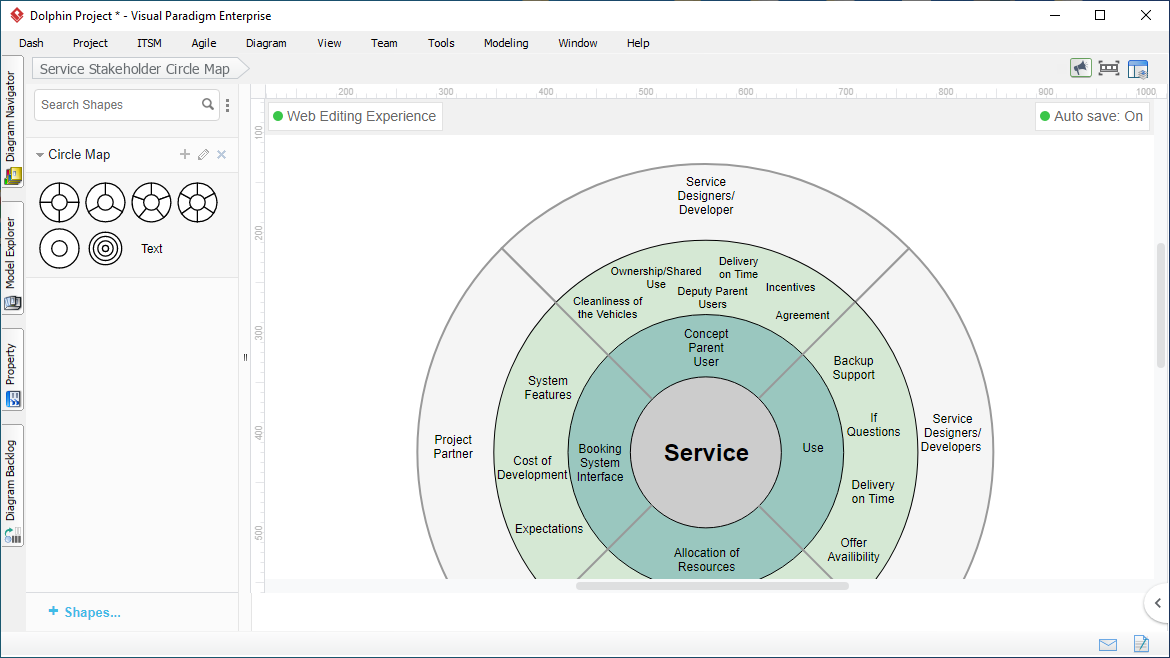Screen dimensions: 1170x658
Task: Select the Cost of Development label
Action: (532, 468)
